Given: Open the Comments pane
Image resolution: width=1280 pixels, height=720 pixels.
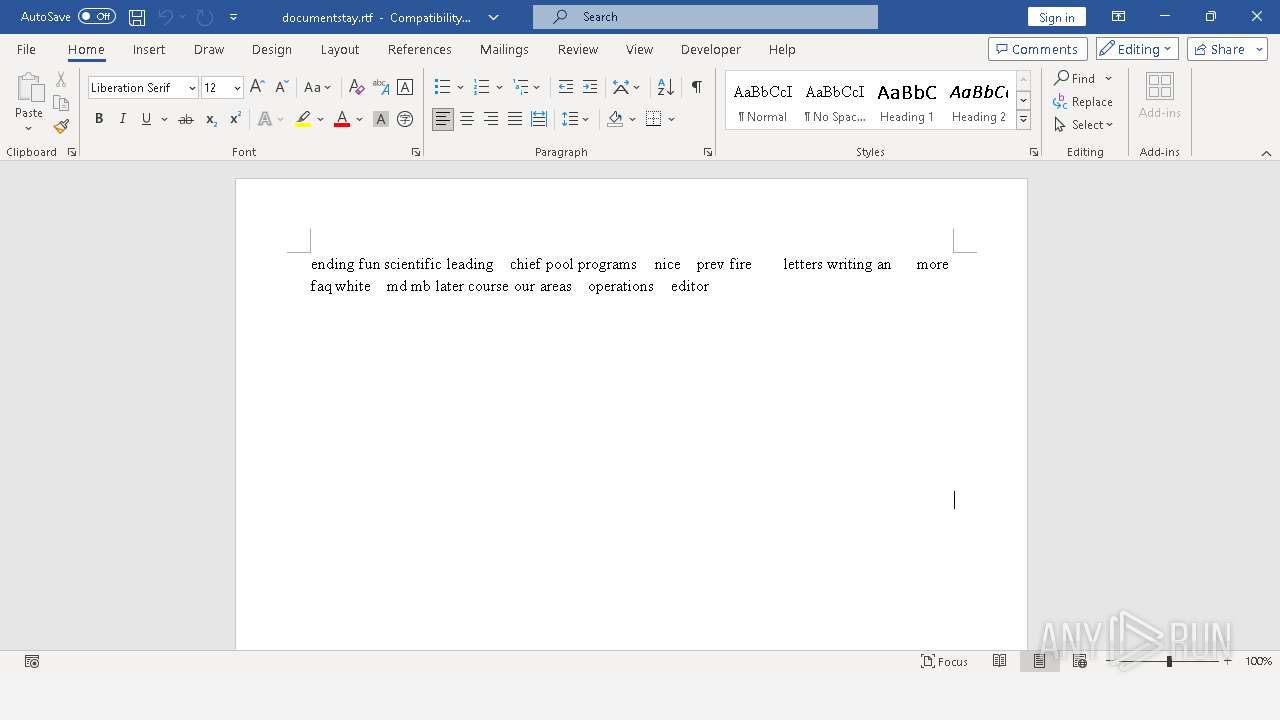Looking at the screenshot, I should [1038, 49].
